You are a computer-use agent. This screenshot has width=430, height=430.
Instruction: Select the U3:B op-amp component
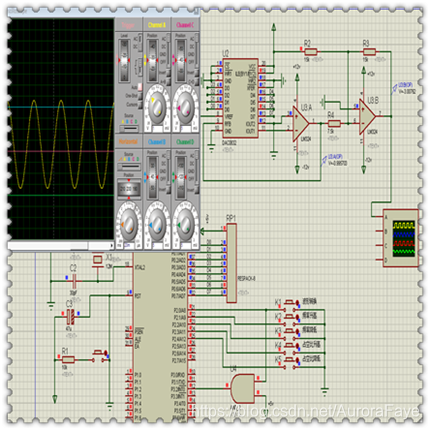[x=367, y=116]
